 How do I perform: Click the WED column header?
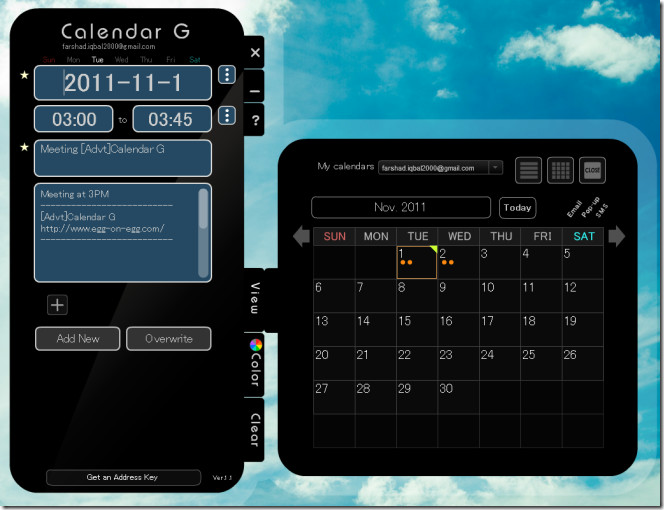(459, 236)
